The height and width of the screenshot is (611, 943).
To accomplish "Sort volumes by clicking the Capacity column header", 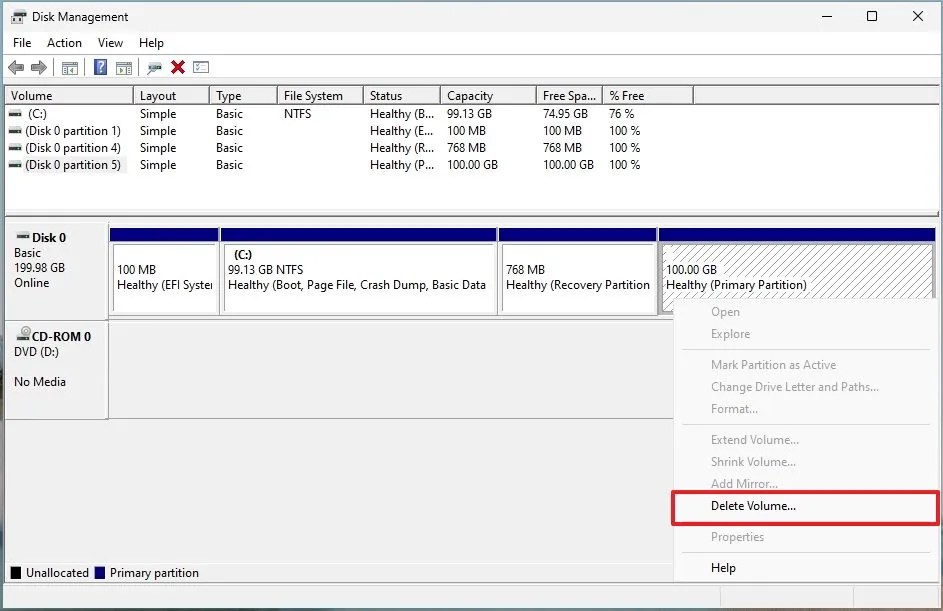I will [x=470, y=94].
